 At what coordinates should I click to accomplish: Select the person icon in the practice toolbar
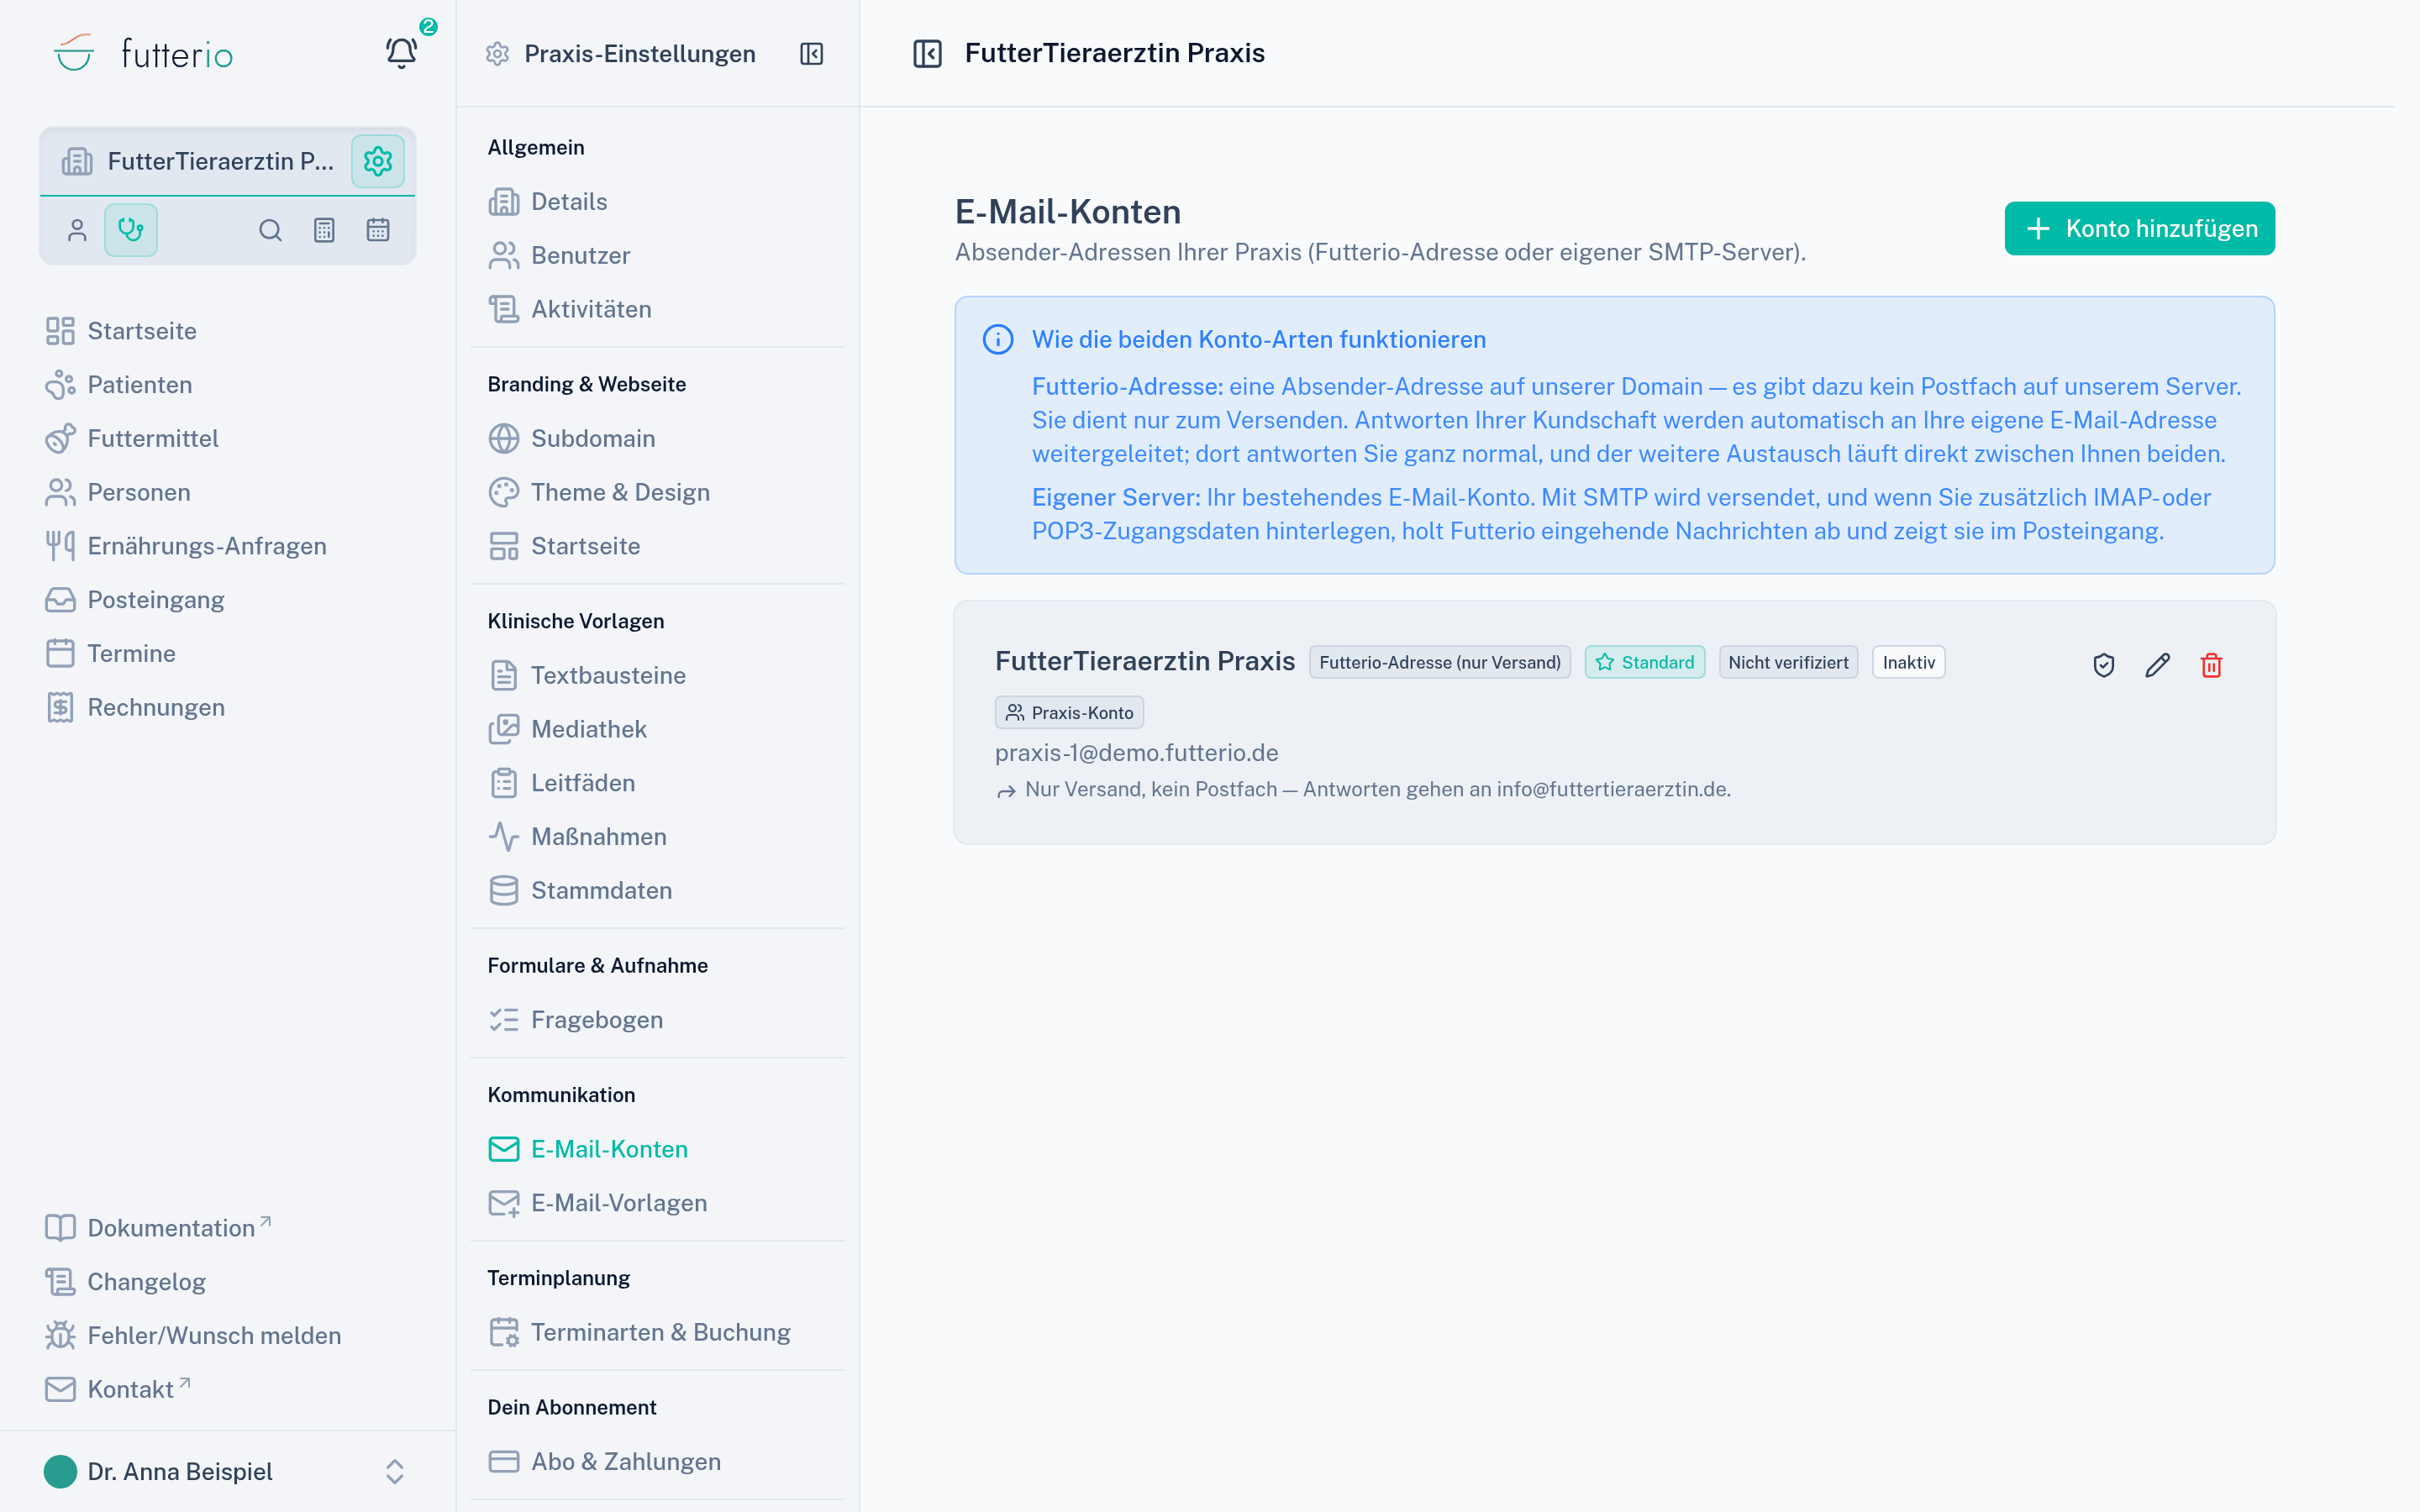77,230
